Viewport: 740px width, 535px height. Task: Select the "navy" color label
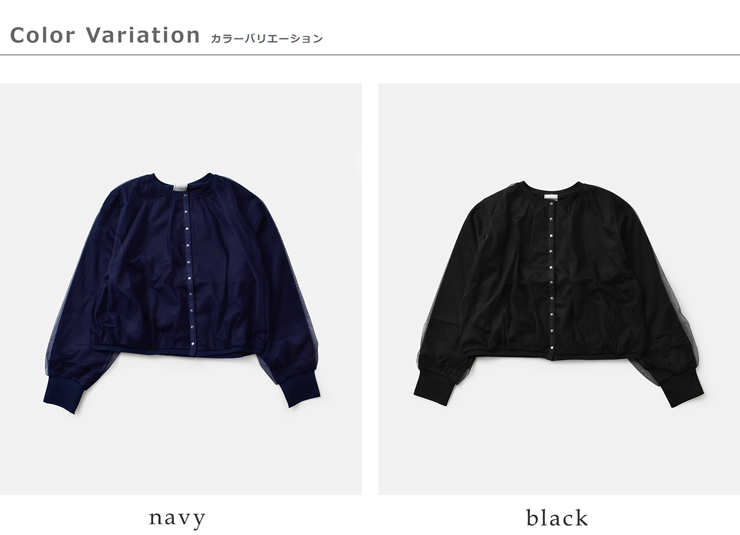[x=177, y=518]
